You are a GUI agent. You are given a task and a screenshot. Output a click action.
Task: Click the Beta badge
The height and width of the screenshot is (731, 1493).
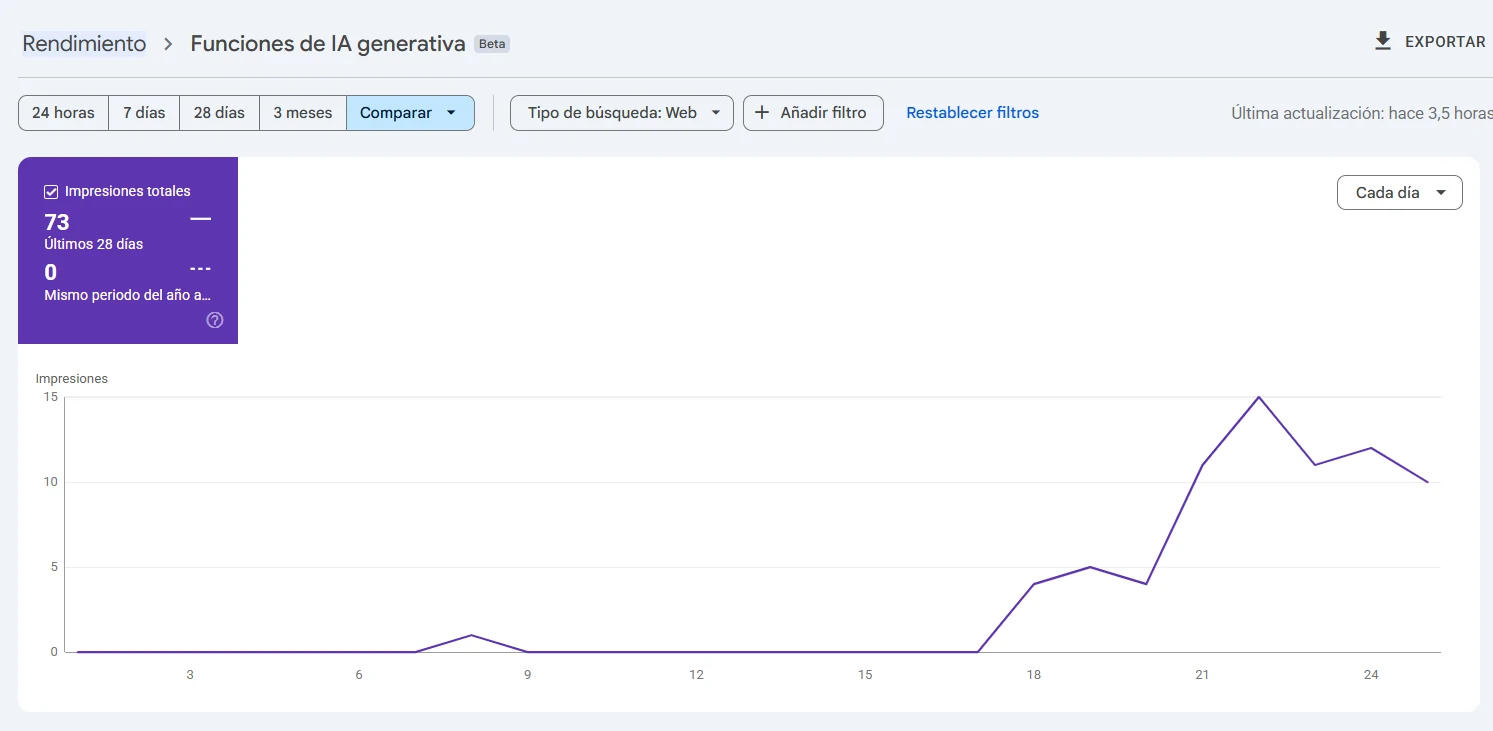(x=492, y=44)
